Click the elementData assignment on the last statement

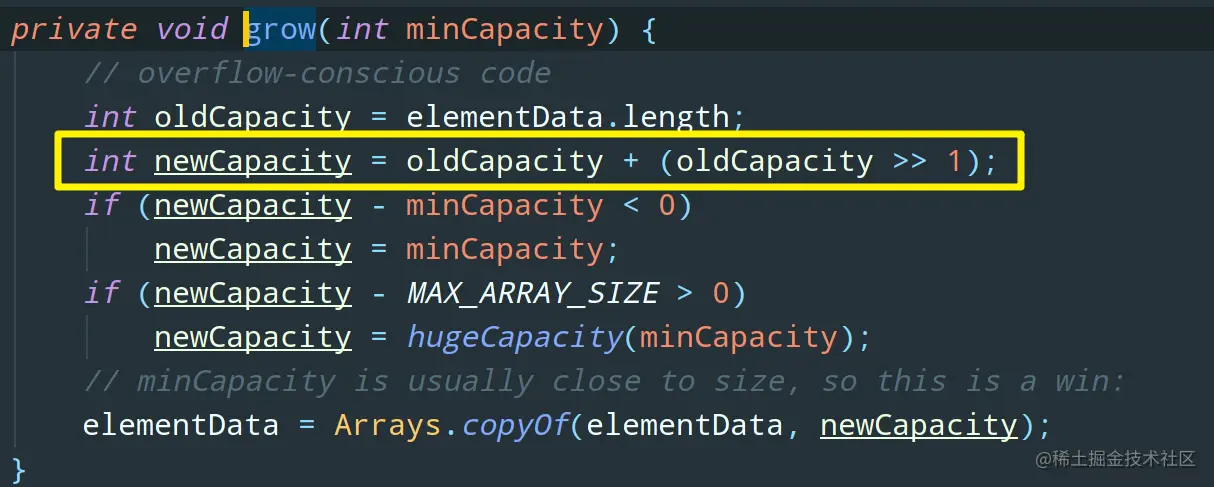point(181,425)
